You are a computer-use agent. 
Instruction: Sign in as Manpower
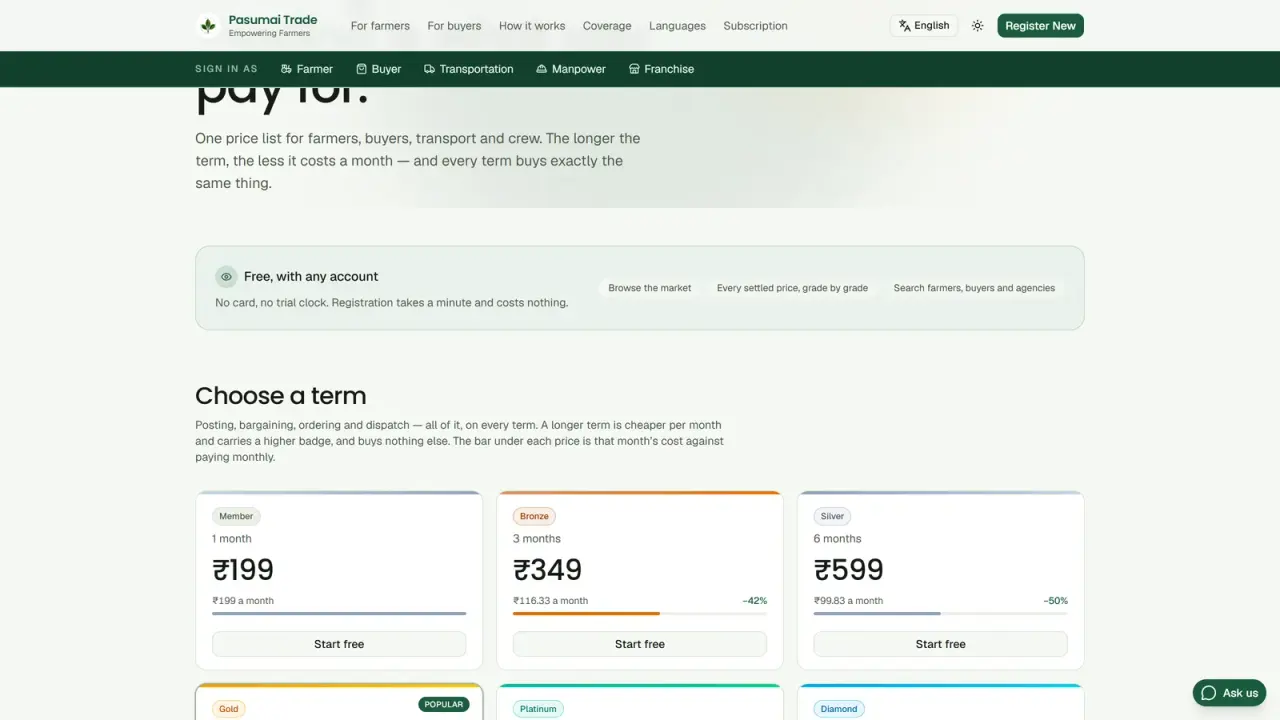[x=571, y=69]
